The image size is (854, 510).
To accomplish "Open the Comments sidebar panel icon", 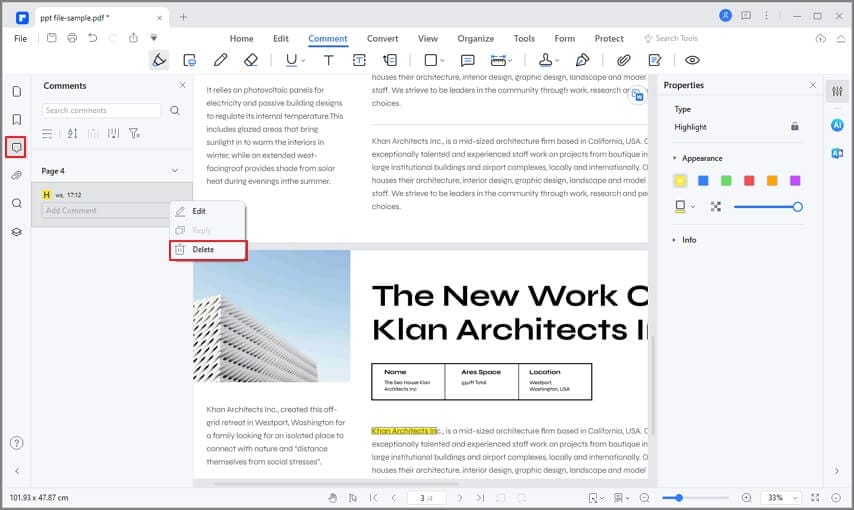I will [16, 147].
